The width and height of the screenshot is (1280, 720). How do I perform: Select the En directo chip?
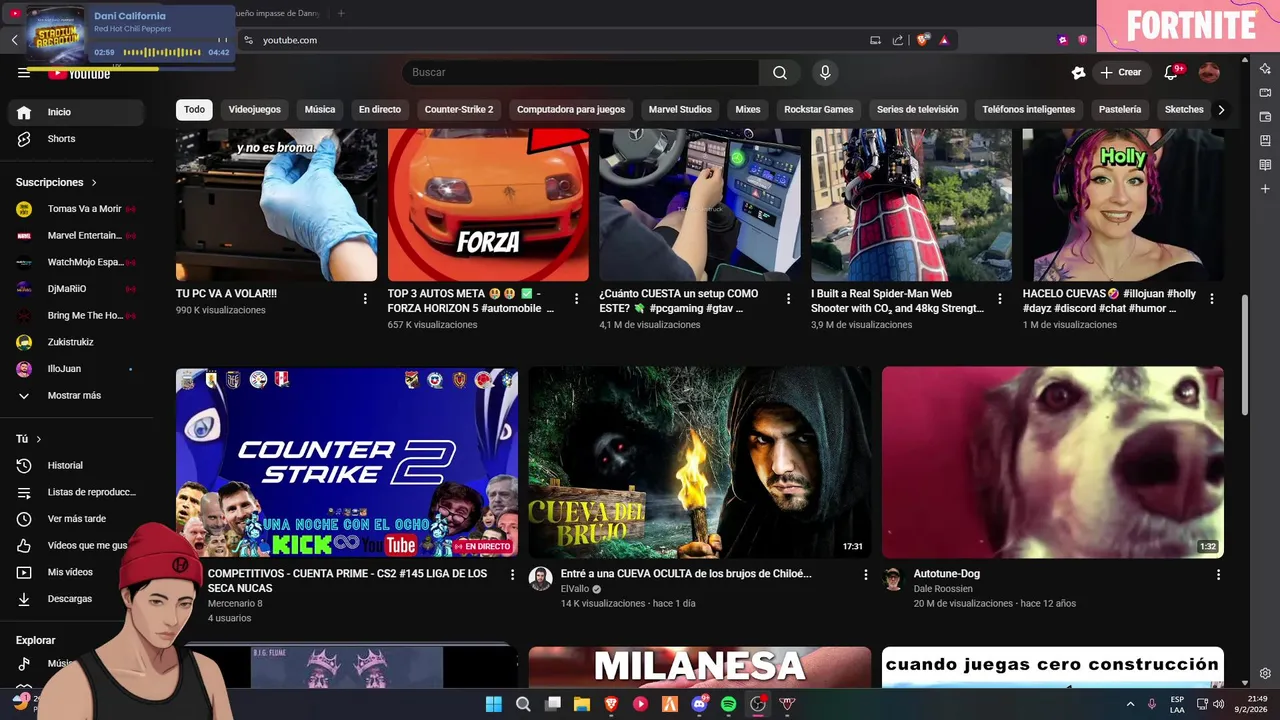pos(380,110)
